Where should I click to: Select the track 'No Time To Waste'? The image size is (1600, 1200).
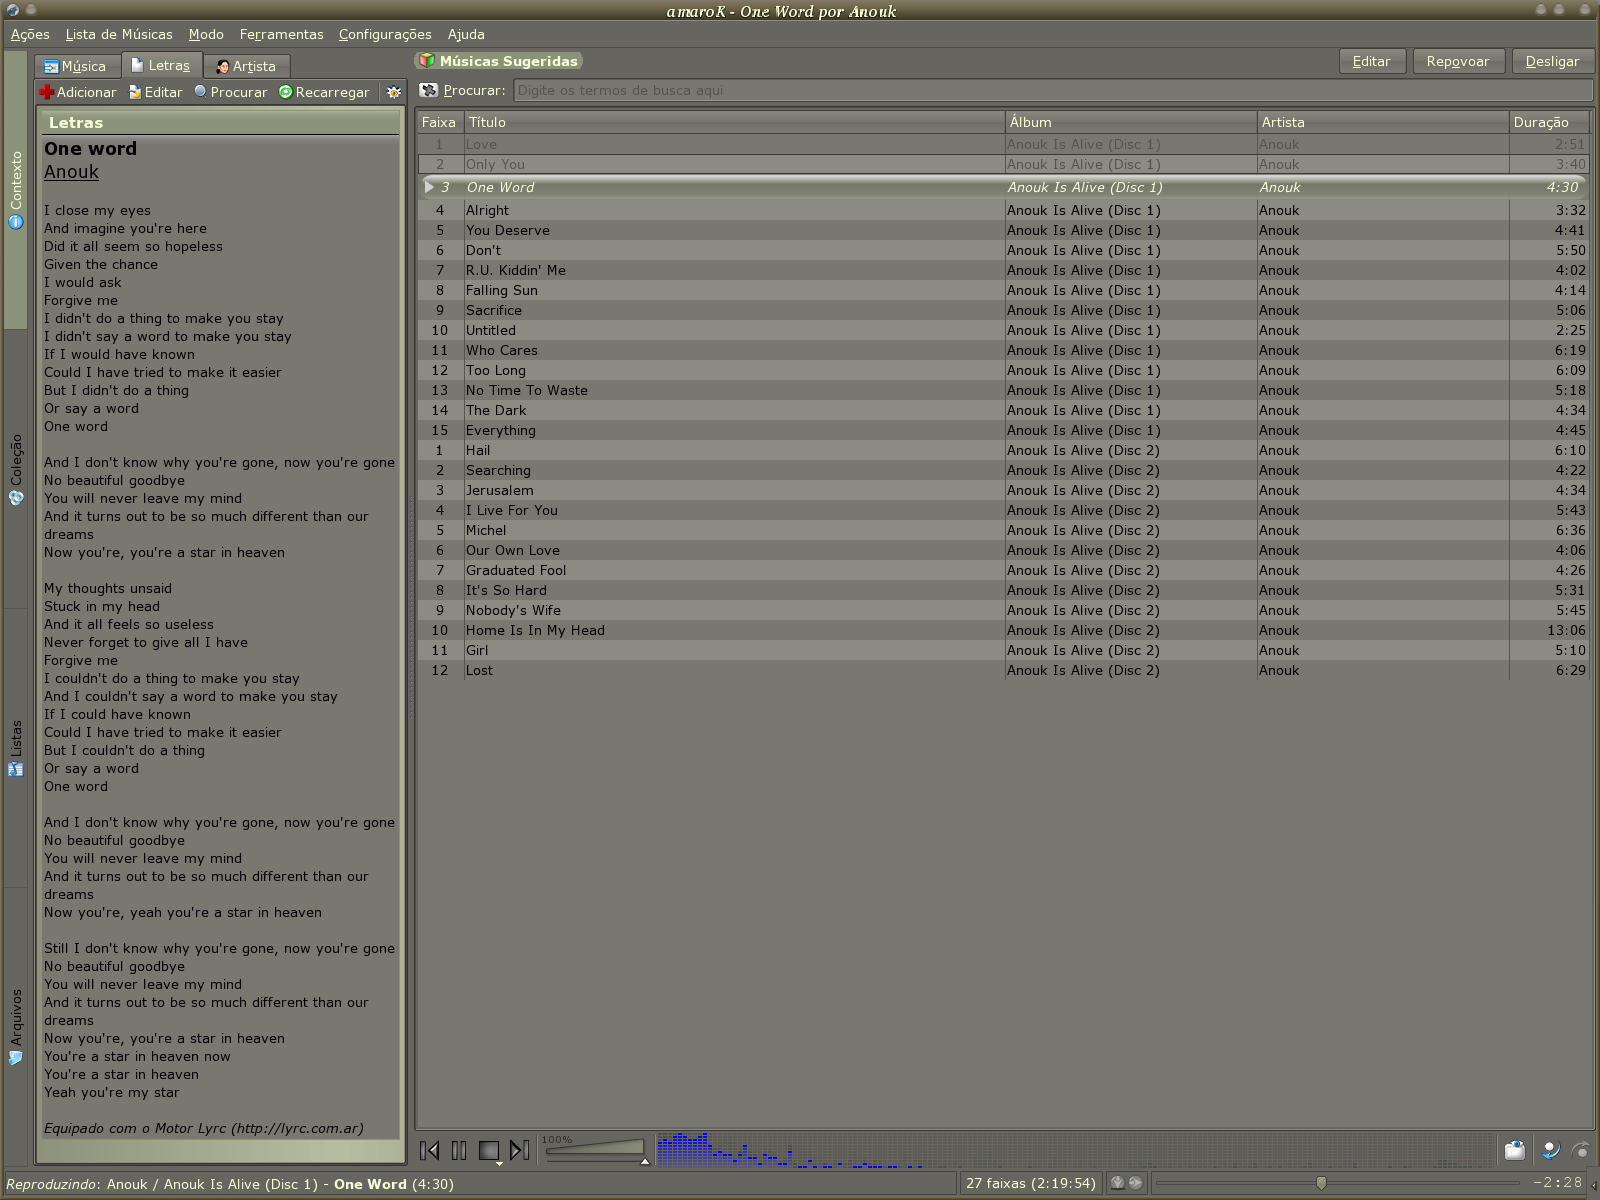[1003, 390]
